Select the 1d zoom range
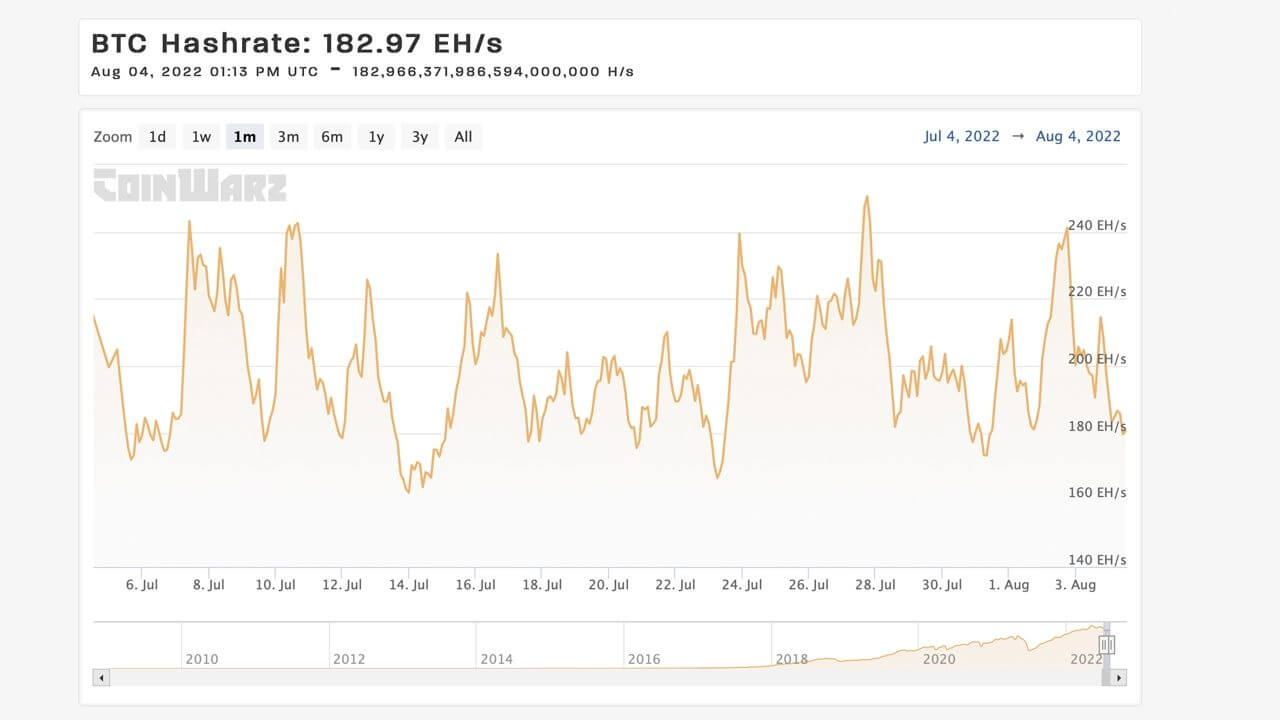The height and width of the screenshot is (720, 1280). [x=157, y=137]
